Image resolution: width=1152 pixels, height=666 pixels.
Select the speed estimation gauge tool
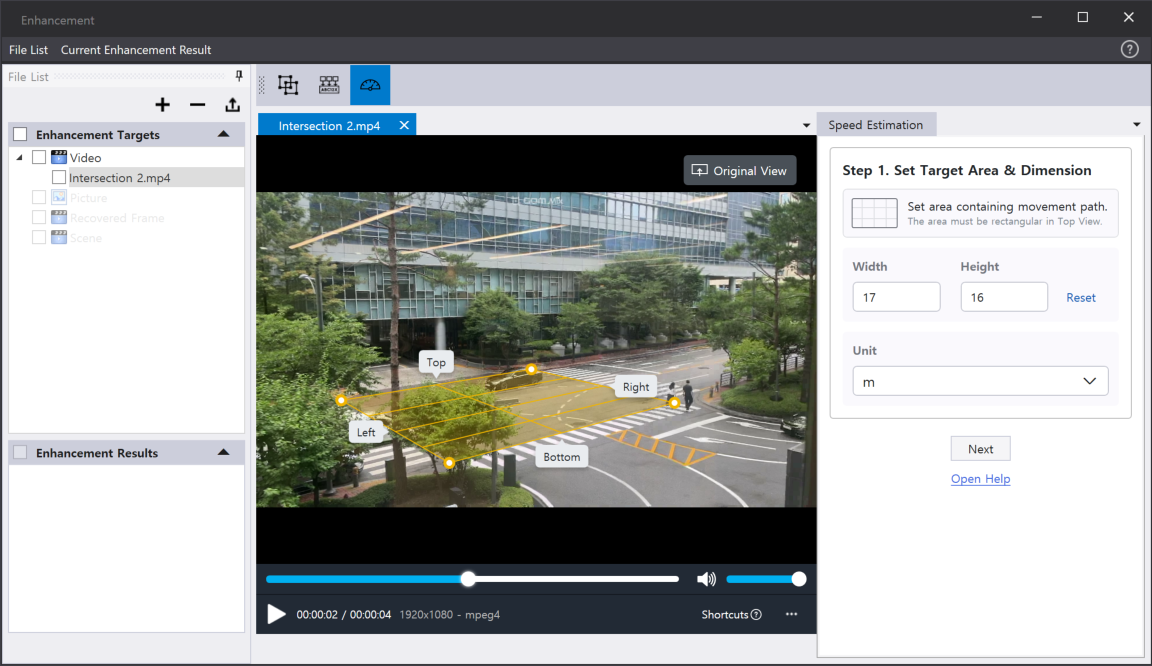370,86
